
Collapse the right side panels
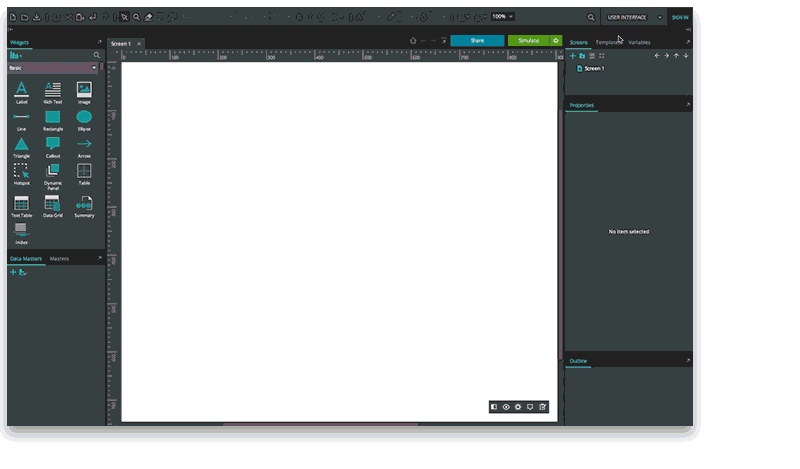click(688, 30)
